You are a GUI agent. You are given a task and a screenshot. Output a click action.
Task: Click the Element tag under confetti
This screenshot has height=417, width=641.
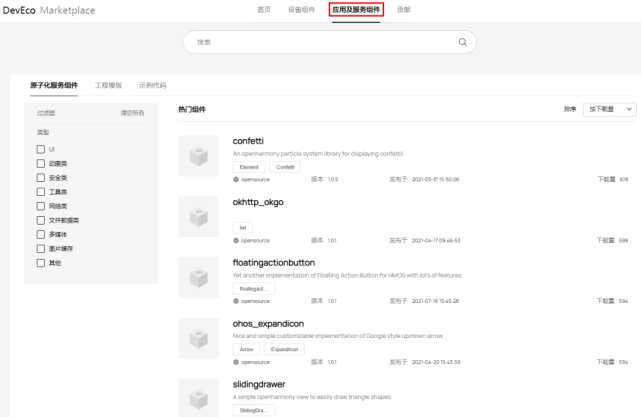[x=249, y=167]
